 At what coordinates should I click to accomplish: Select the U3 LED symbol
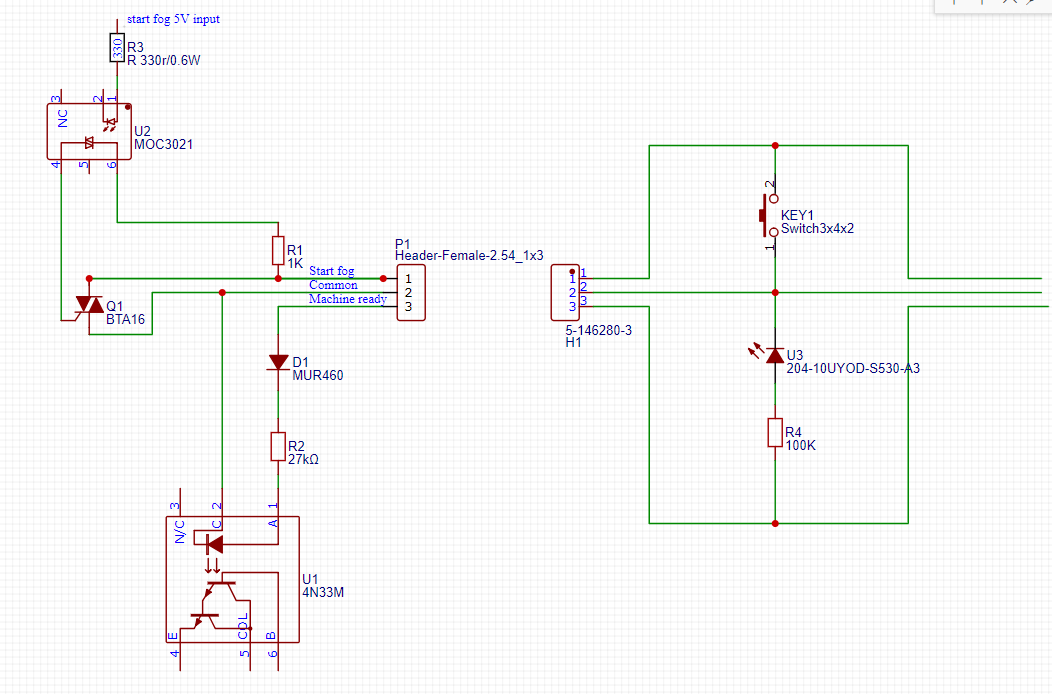pyautogui.click(x=775, y=355)
